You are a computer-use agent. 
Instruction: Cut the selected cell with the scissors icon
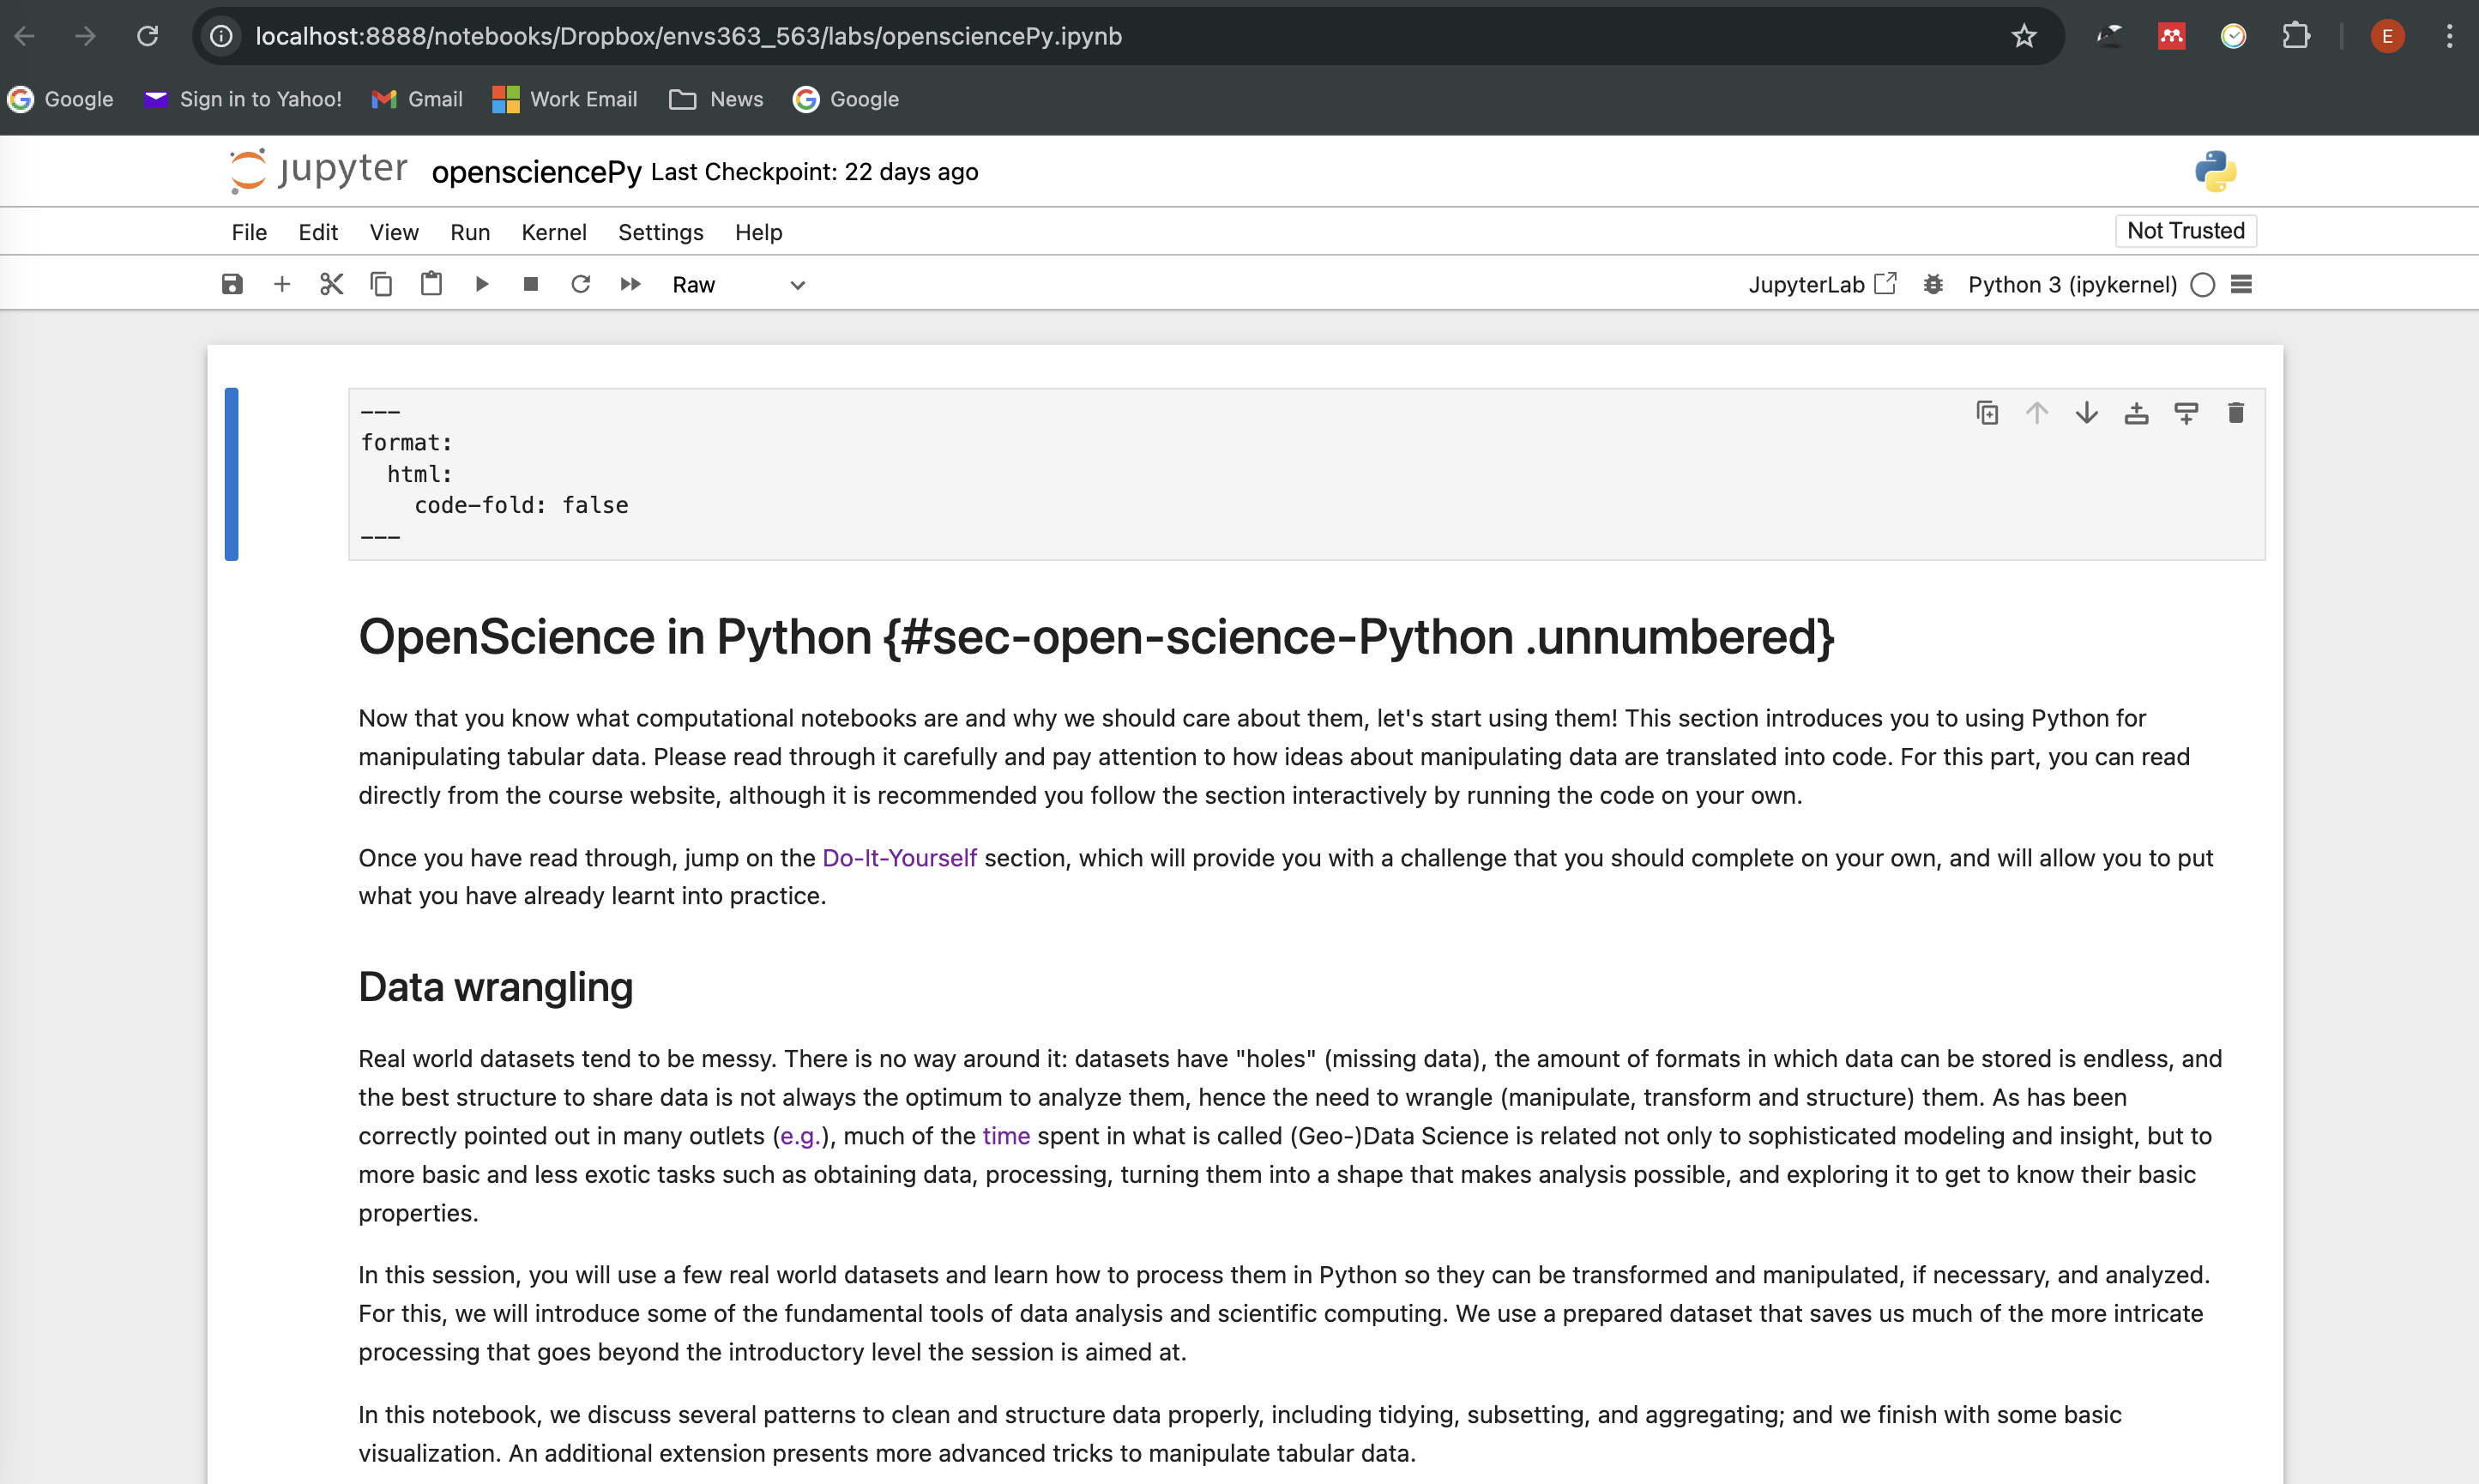pyautogui.click(x=331, y=285)
